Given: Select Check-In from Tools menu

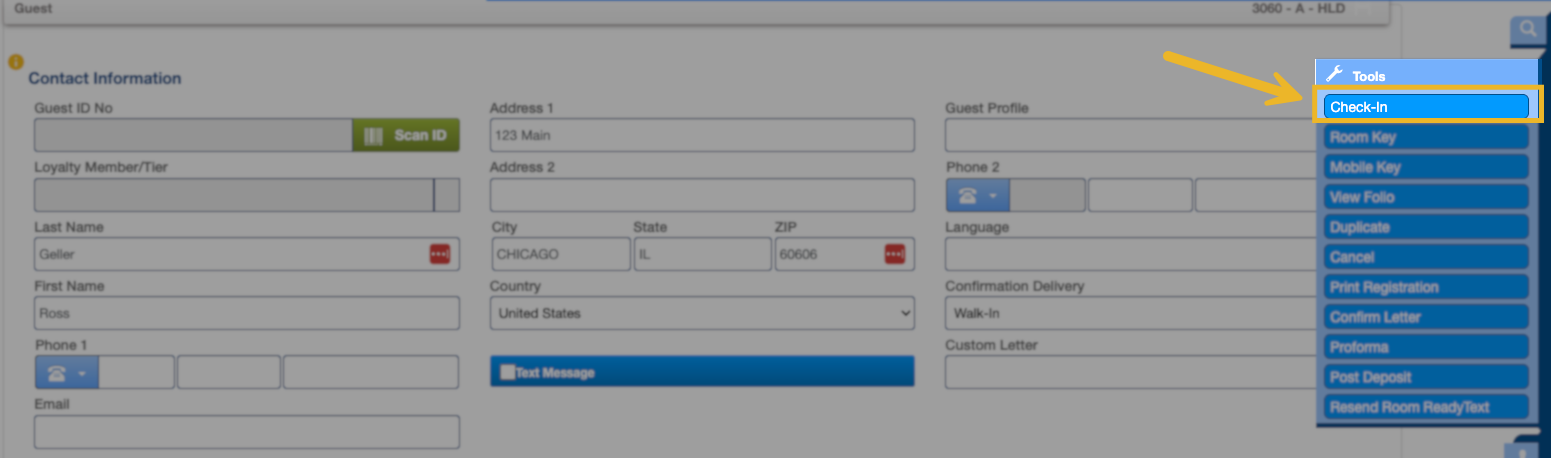Looking at the screenshot, I should (x=1427, y=107).
